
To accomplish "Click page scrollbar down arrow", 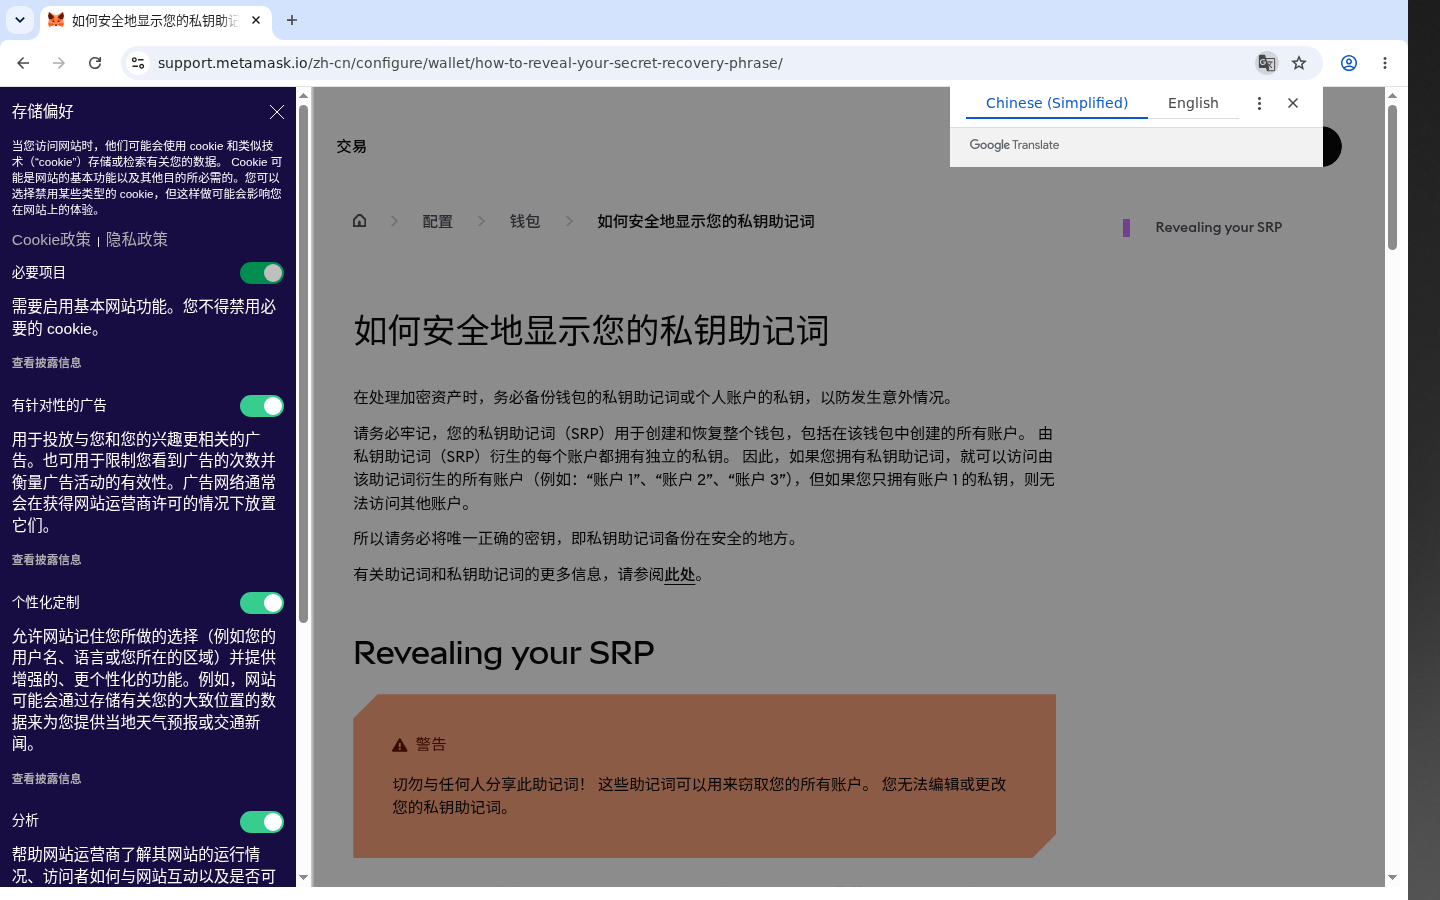I will (1392, 878).
